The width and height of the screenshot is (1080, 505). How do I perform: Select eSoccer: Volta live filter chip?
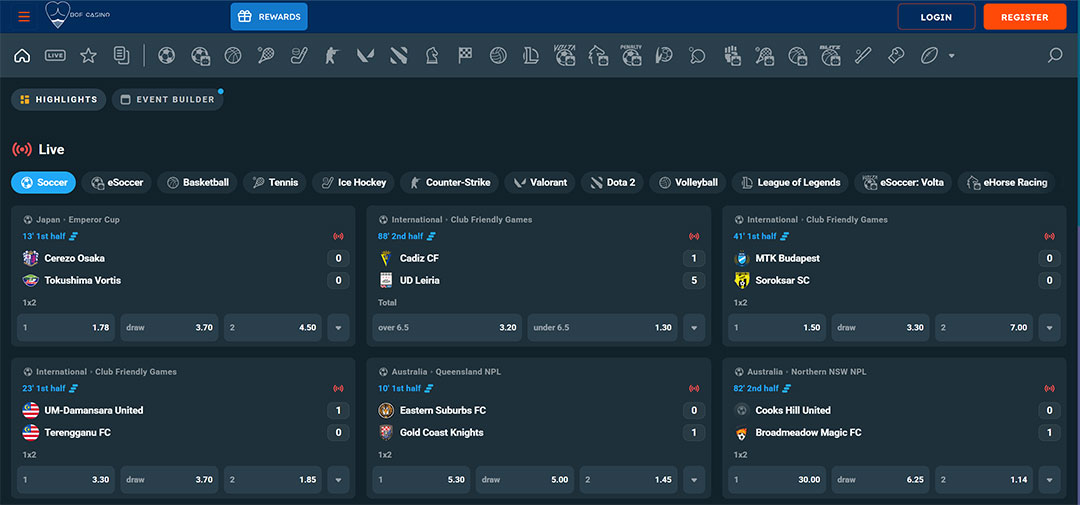[x=903, y=183]
